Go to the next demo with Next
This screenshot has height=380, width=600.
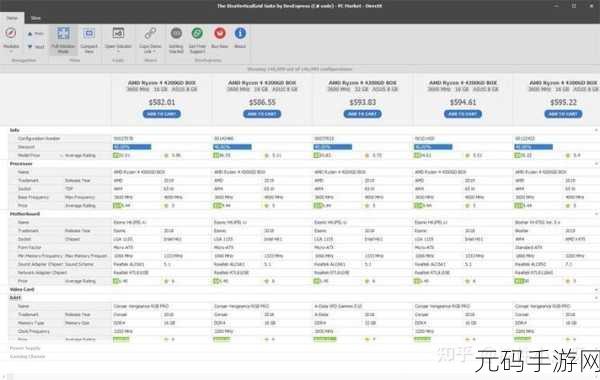click(x=36, y=47)
